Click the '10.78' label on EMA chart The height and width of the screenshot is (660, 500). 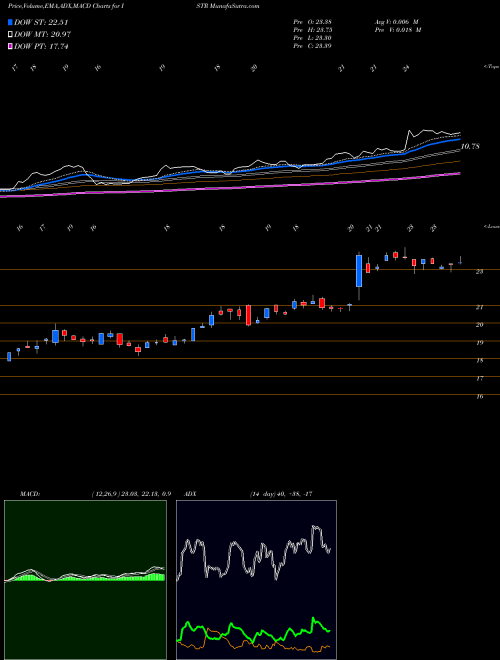[x=470, y=146]
